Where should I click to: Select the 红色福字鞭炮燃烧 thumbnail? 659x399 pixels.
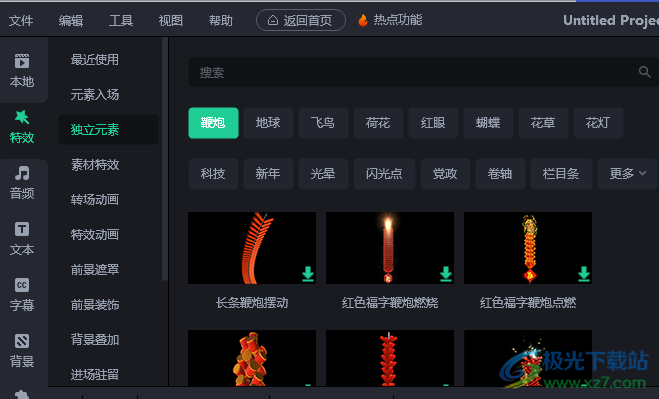[390, 248]
